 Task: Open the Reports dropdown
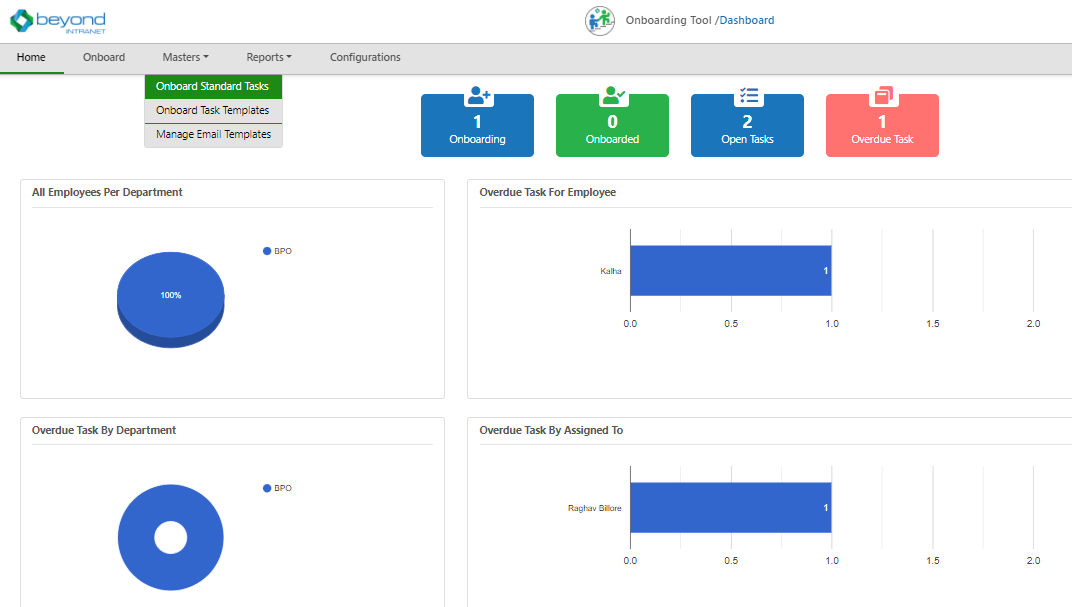coord(268,57)
